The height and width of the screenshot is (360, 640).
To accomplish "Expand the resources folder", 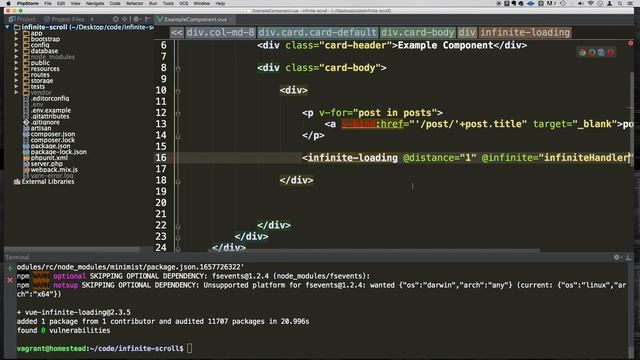I will (16, 69).
